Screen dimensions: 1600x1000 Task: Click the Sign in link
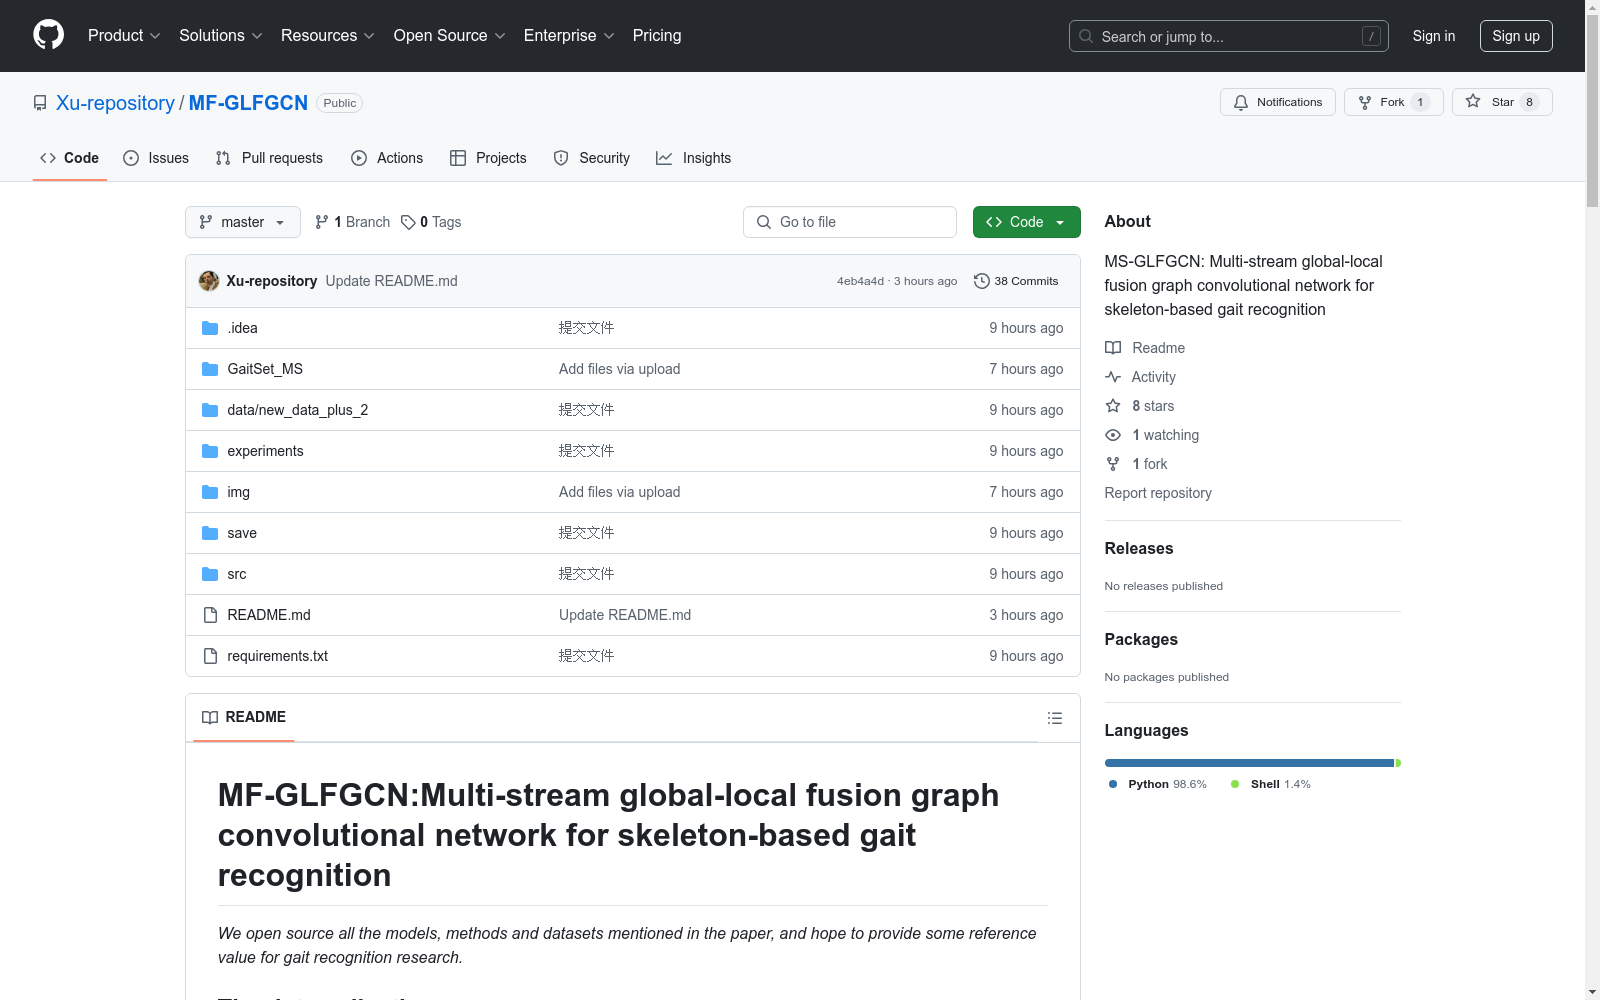[1434, 36]
